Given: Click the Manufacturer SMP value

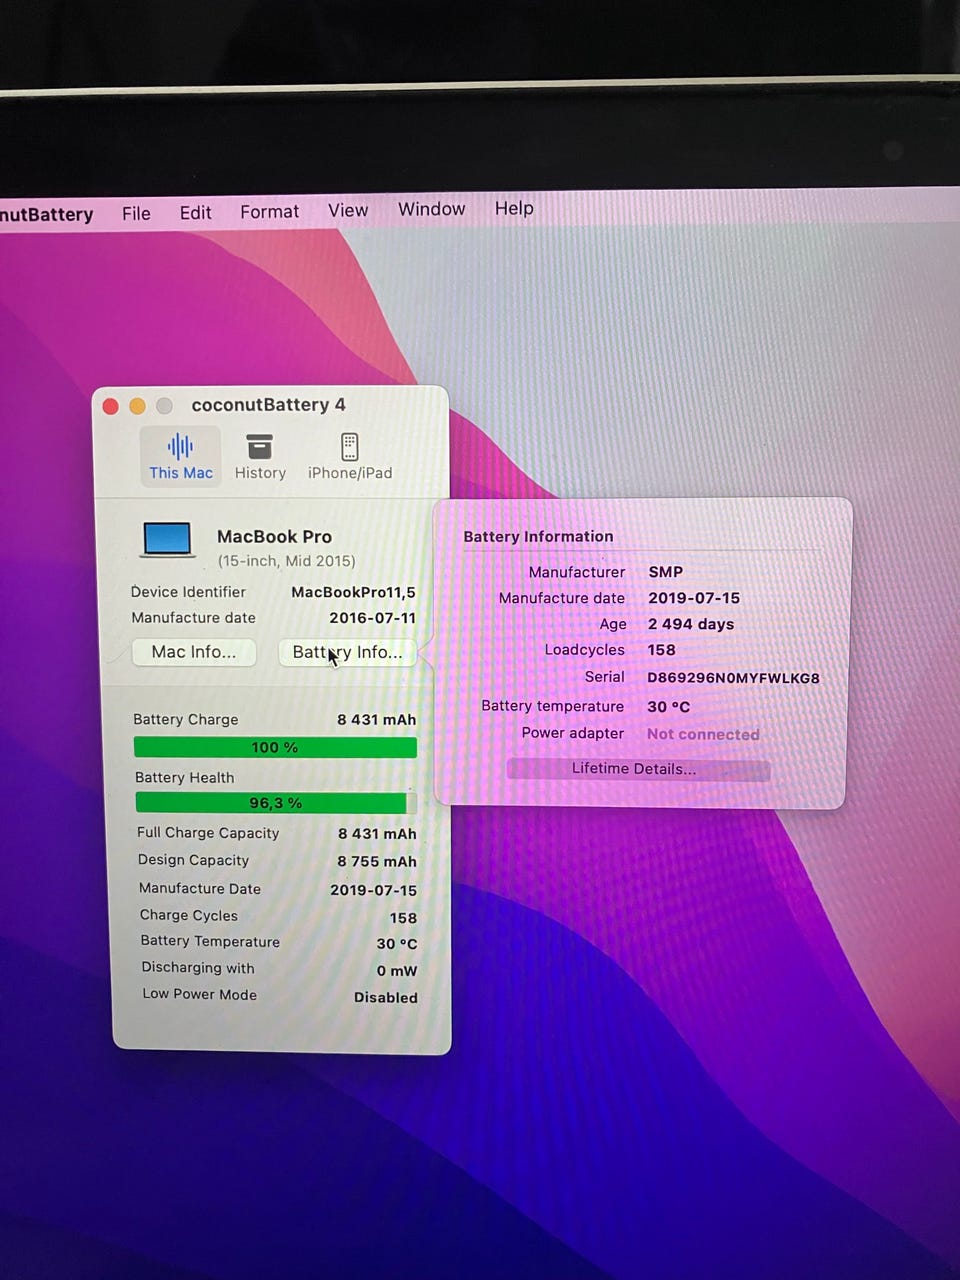Looking at the screenshot, I should [665, 572].
